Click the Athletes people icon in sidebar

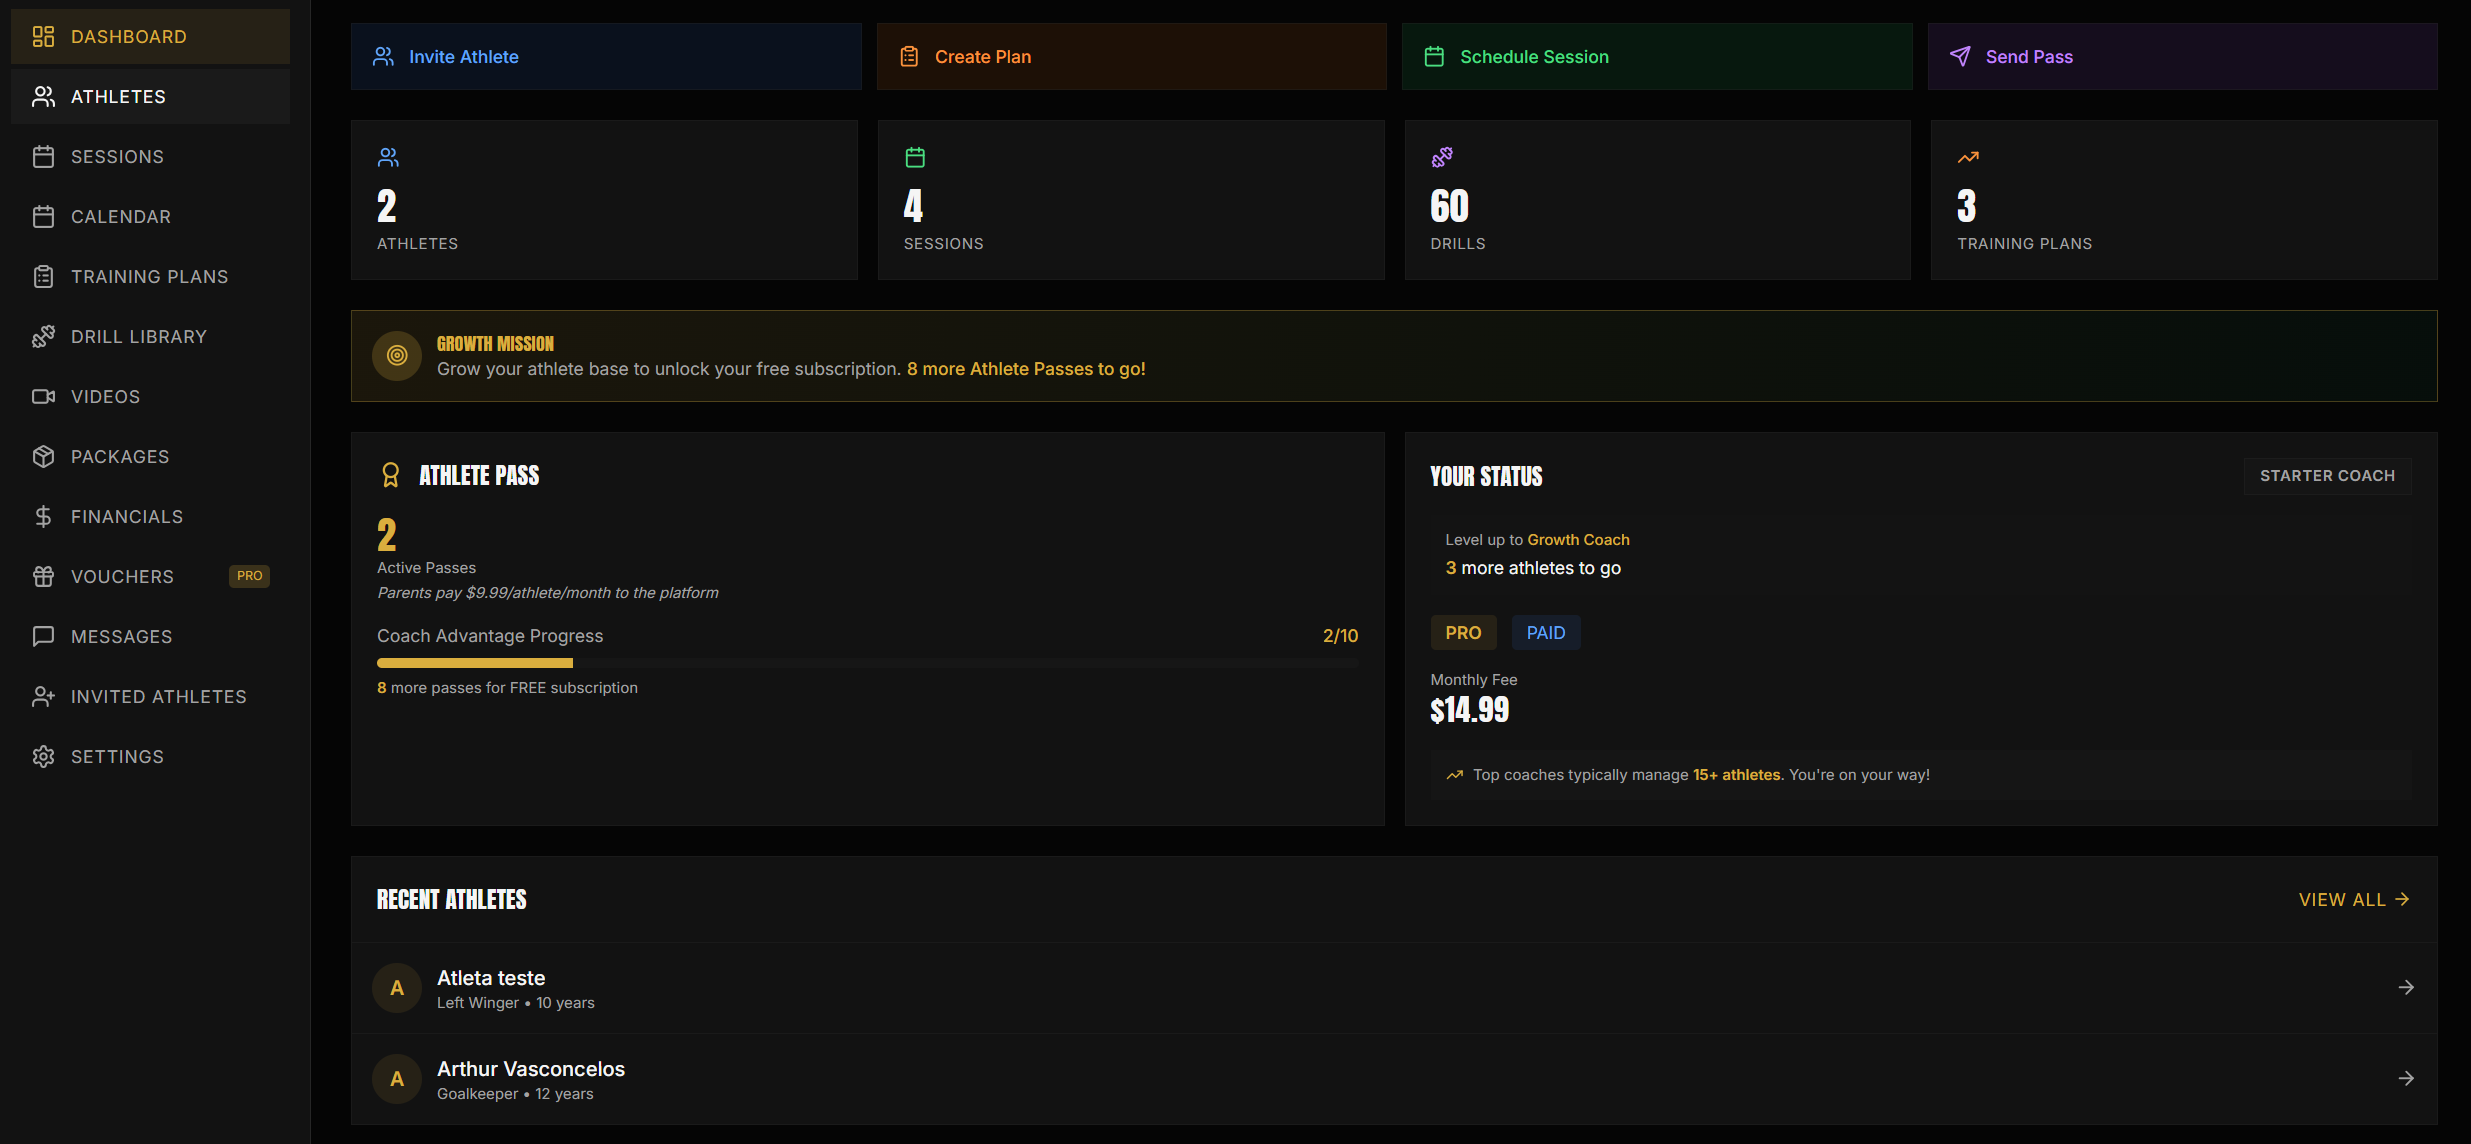coord(43,97)
